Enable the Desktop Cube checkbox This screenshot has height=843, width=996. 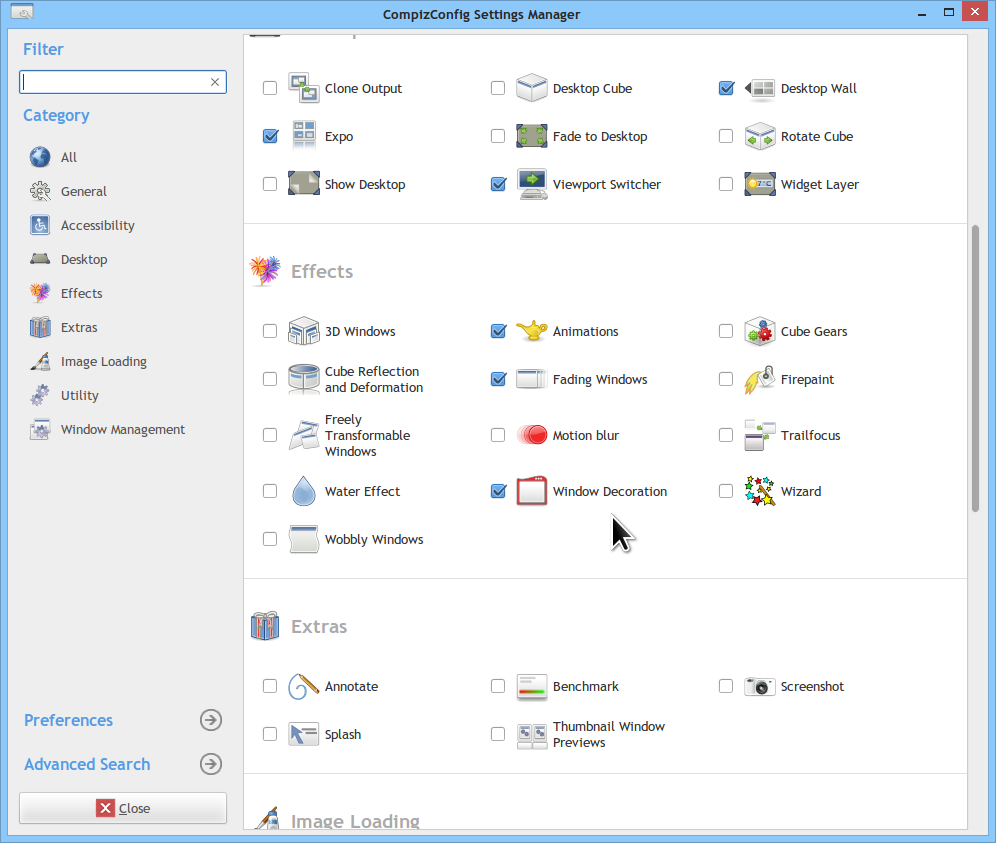(498, 88)
